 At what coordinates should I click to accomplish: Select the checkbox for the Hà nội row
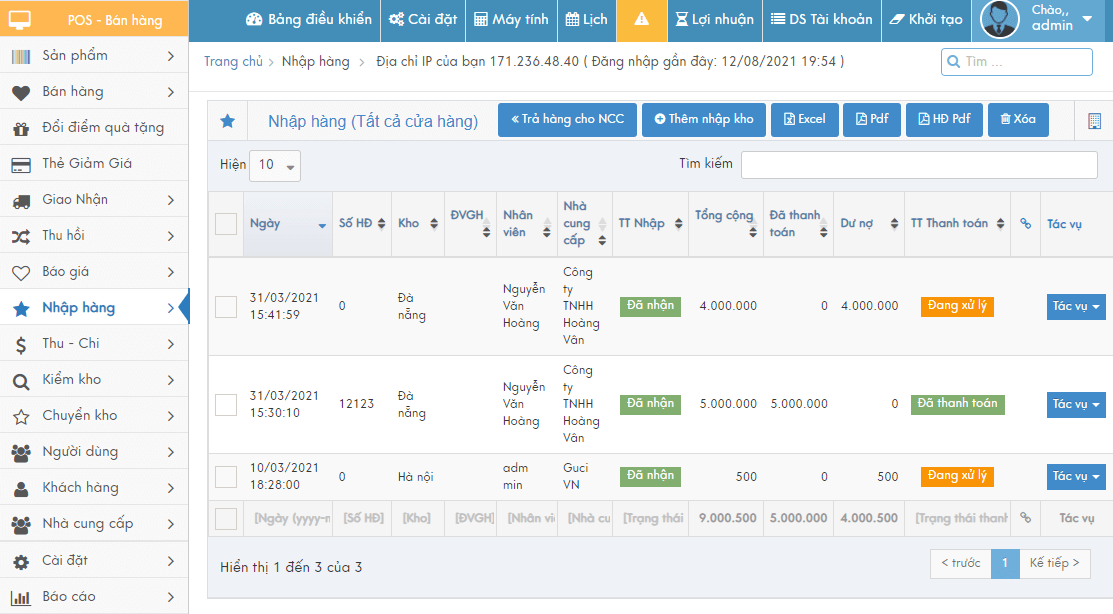[226, 476]
